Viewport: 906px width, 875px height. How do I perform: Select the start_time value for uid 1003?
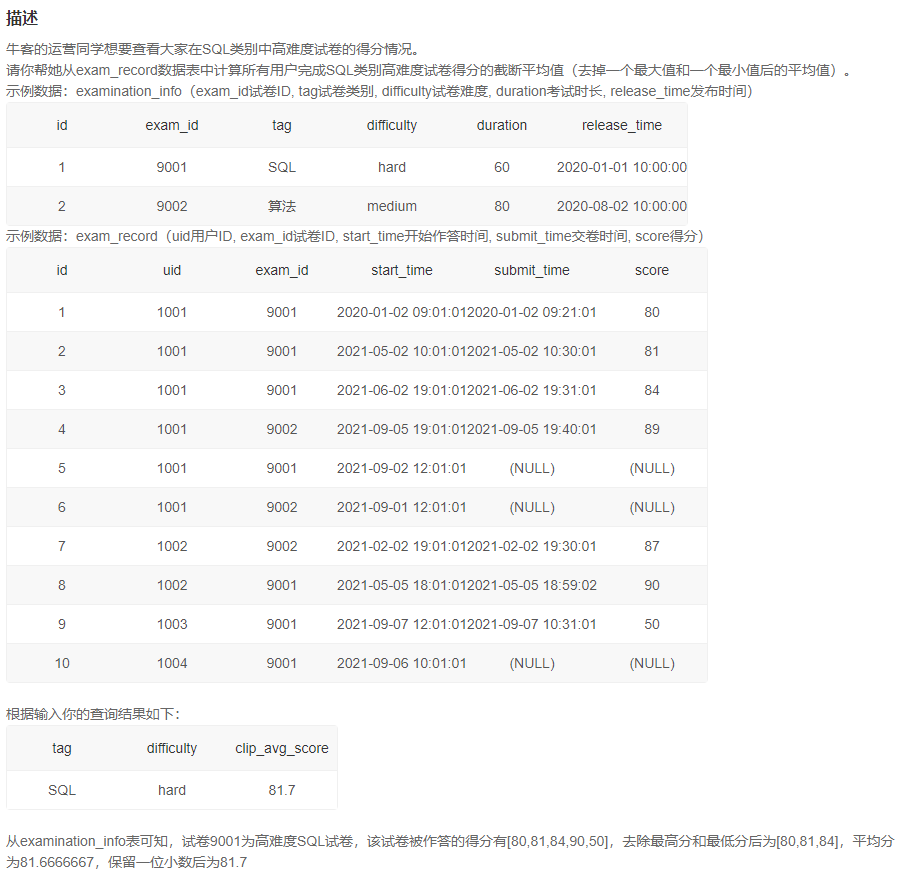pos(401,624)
